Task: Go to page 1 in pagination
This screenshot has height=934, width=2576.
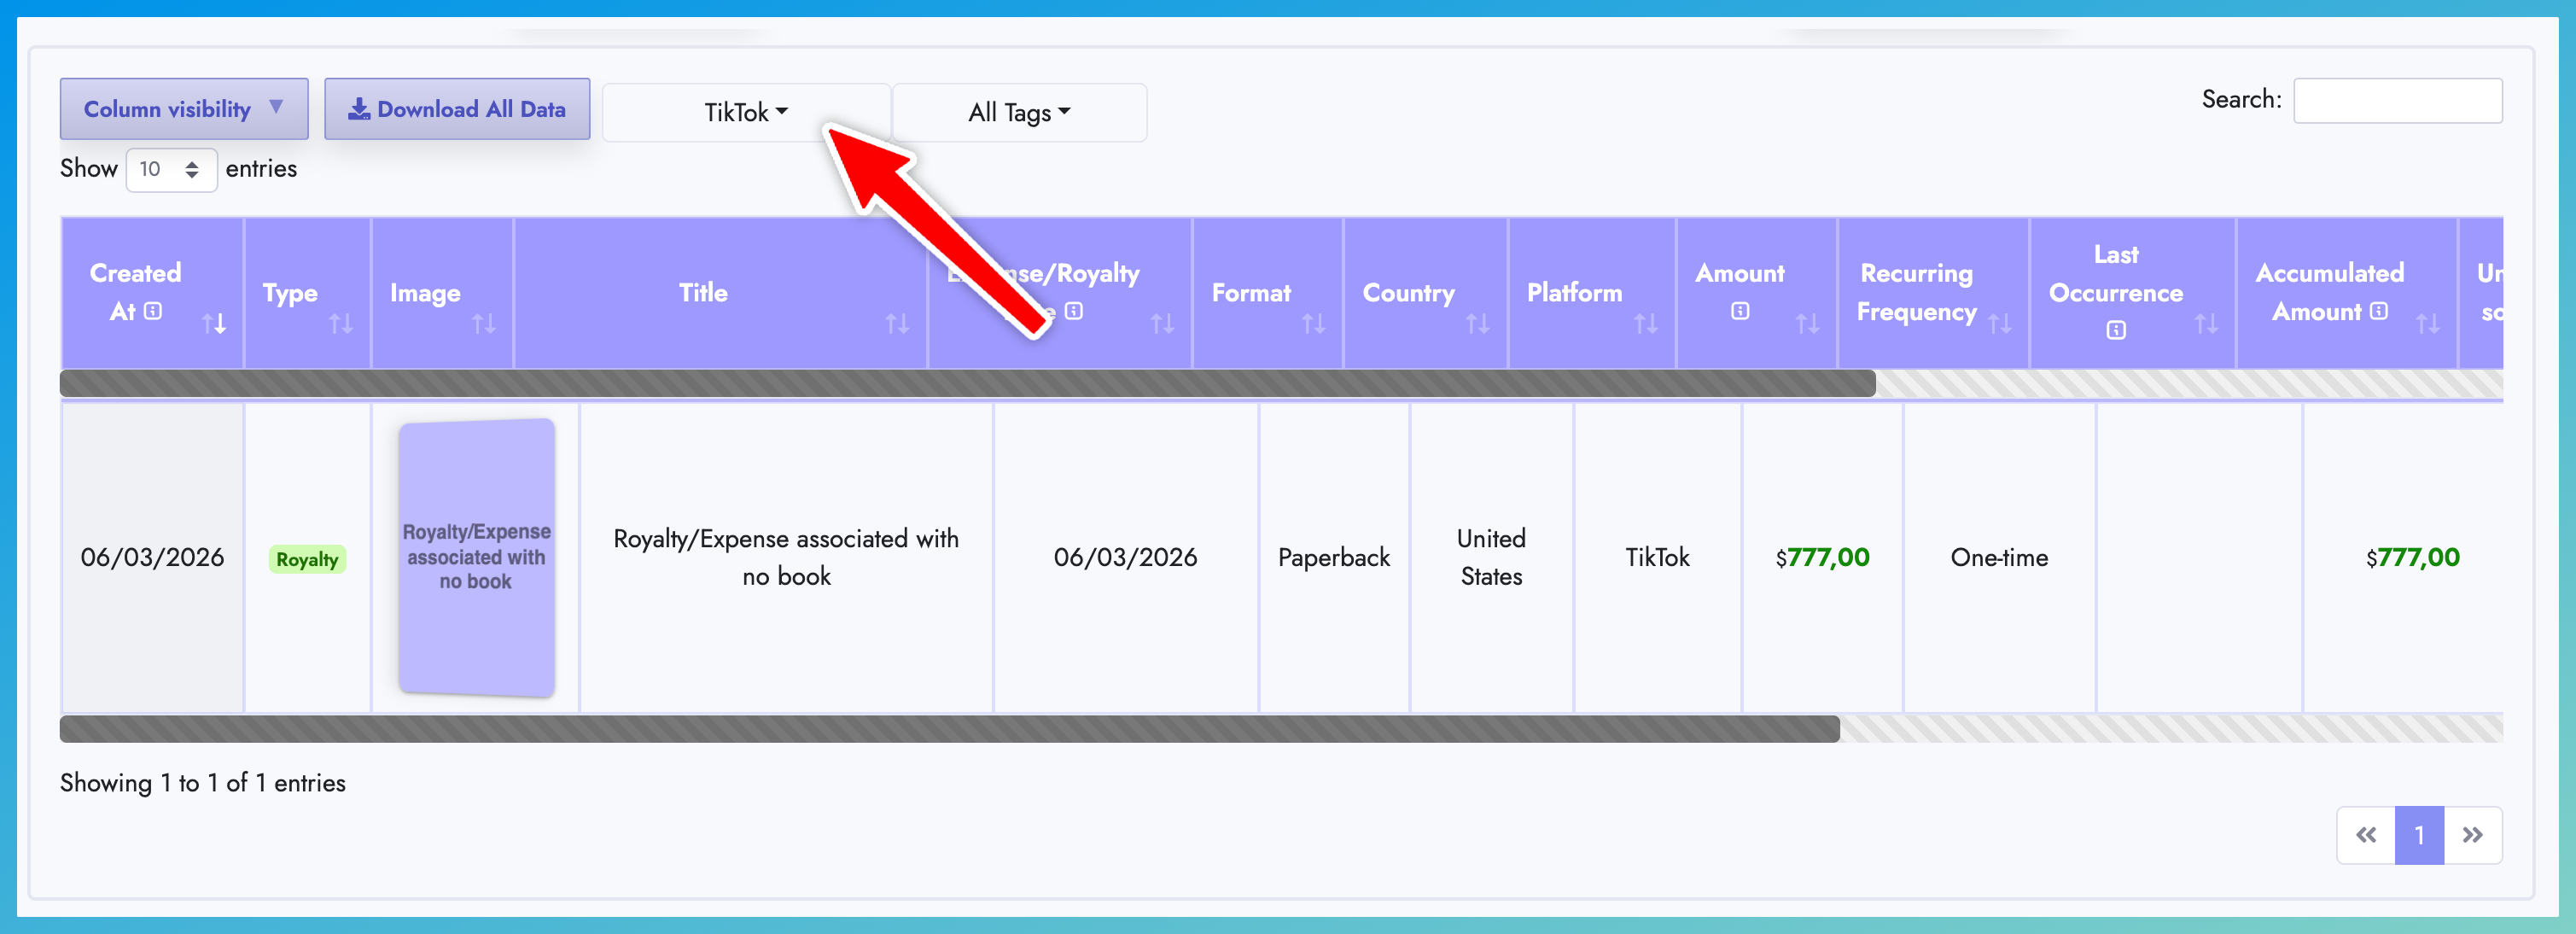Action: tap(2418, 835)
